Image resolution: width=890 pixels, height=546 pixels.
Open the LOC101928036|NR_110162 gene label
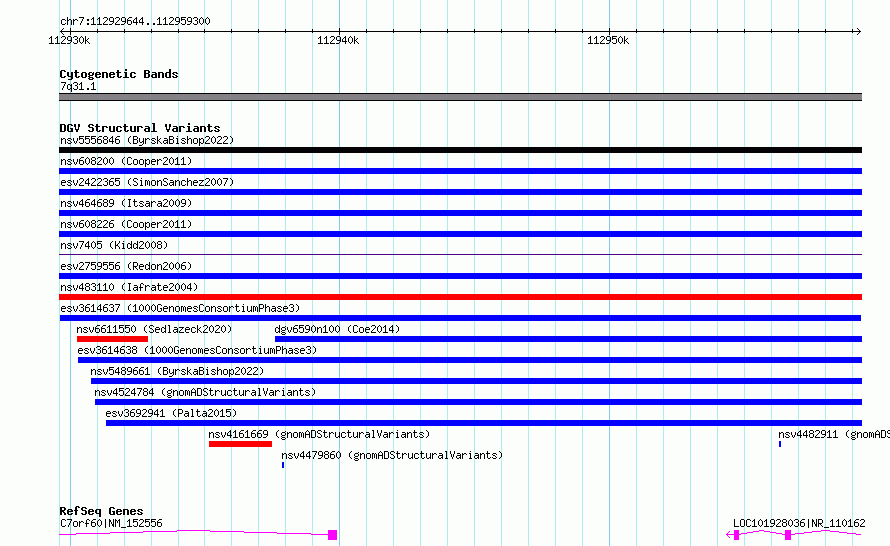tap(799, 523)
